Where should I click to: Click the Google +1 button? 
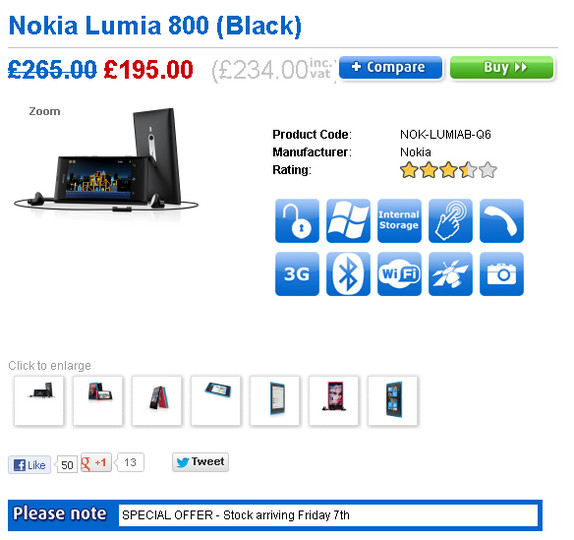[96, 462]
